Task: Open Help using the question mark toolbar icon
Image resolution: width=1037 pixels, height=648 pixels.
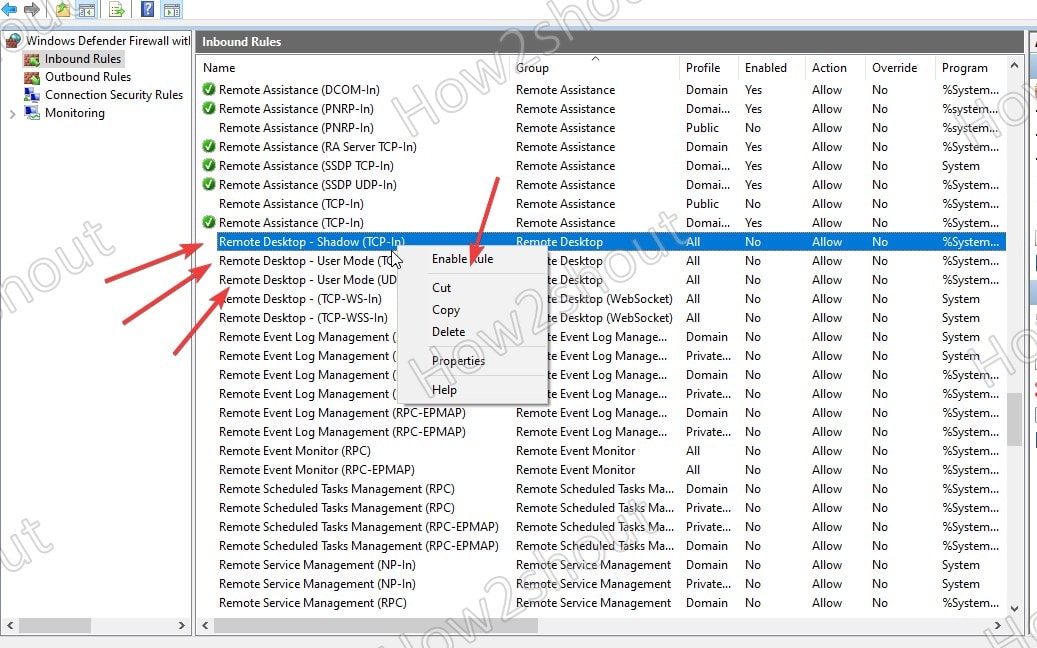Action: pyautogui.click(x=146, y=9)
